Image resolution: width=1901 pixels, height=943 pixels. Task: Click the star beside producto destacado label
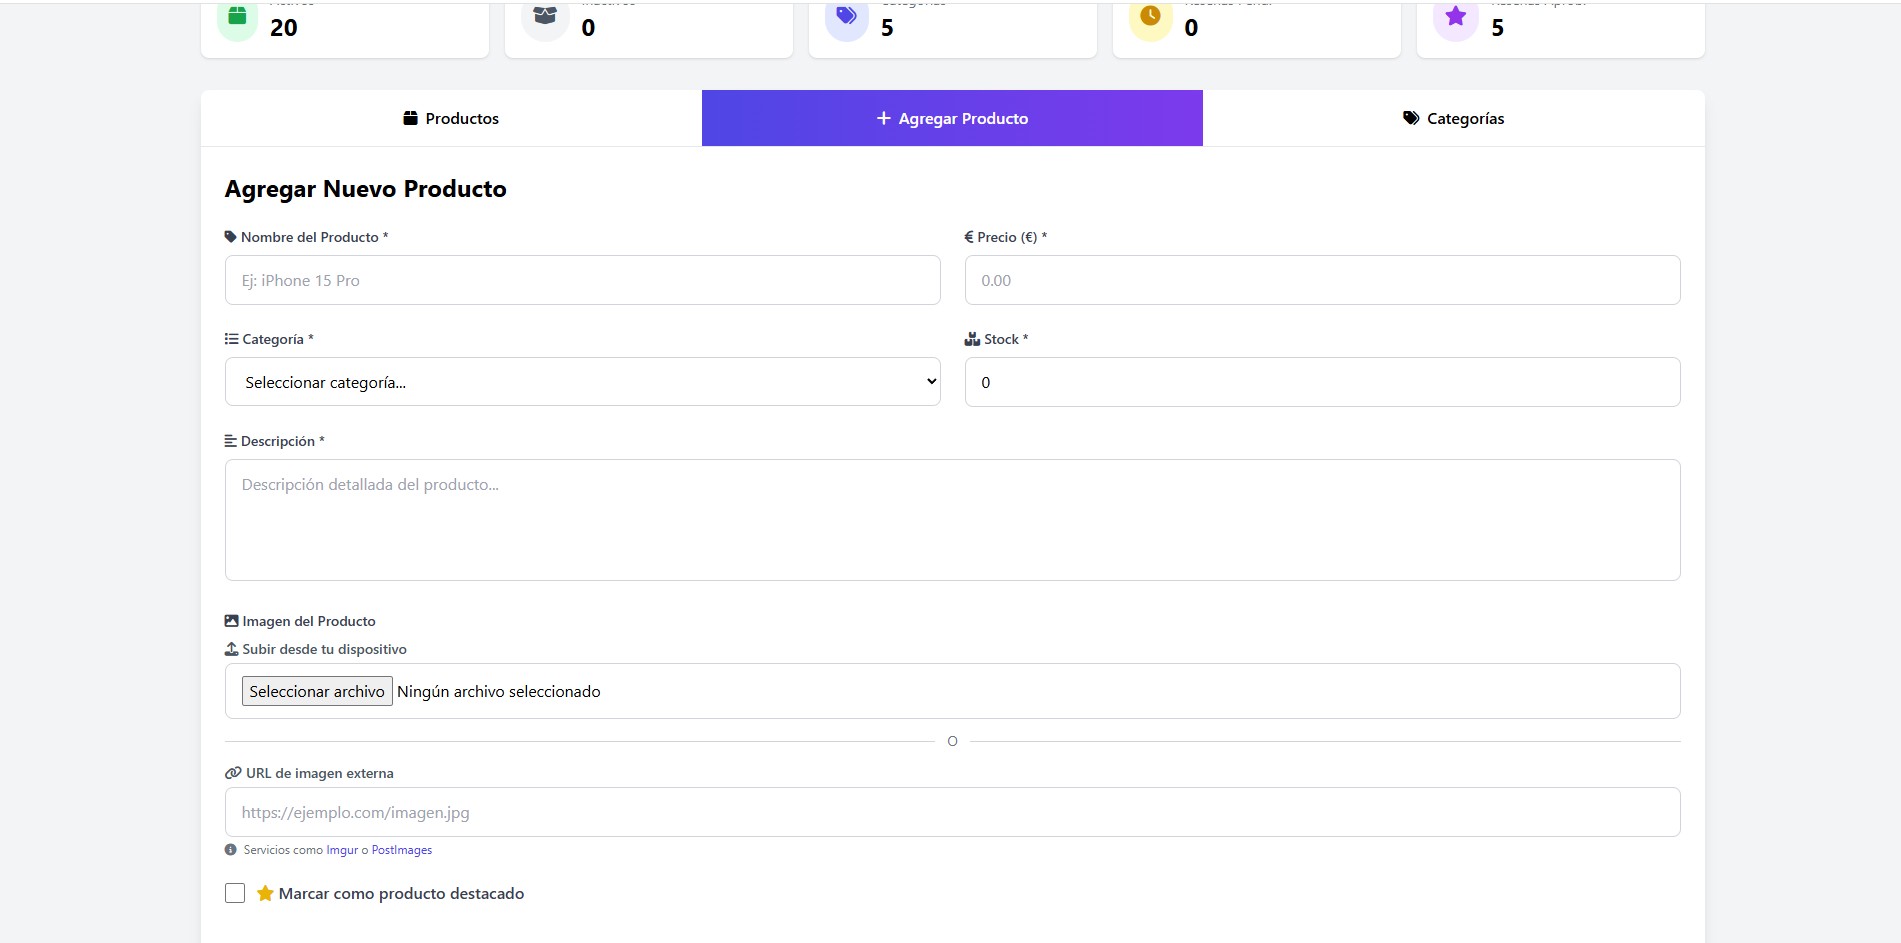(x=265, y=892)
